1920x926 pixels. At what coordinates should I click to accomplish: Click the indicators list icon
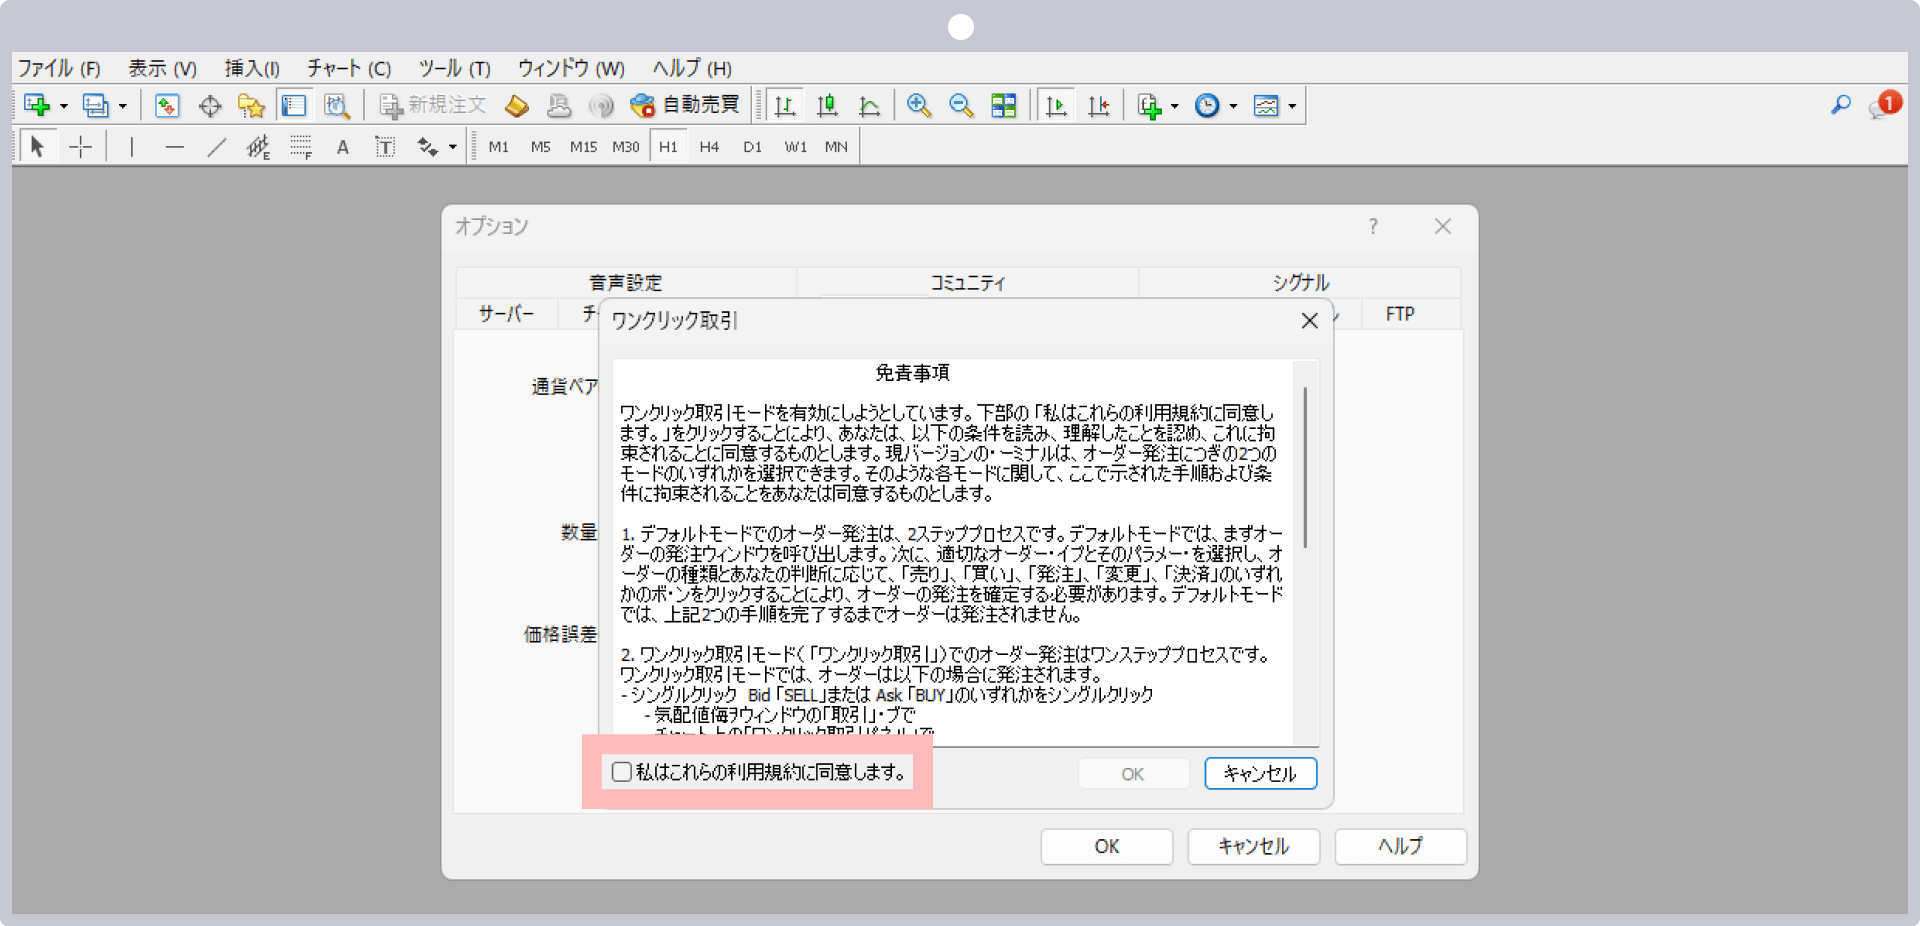(1149, 105)
